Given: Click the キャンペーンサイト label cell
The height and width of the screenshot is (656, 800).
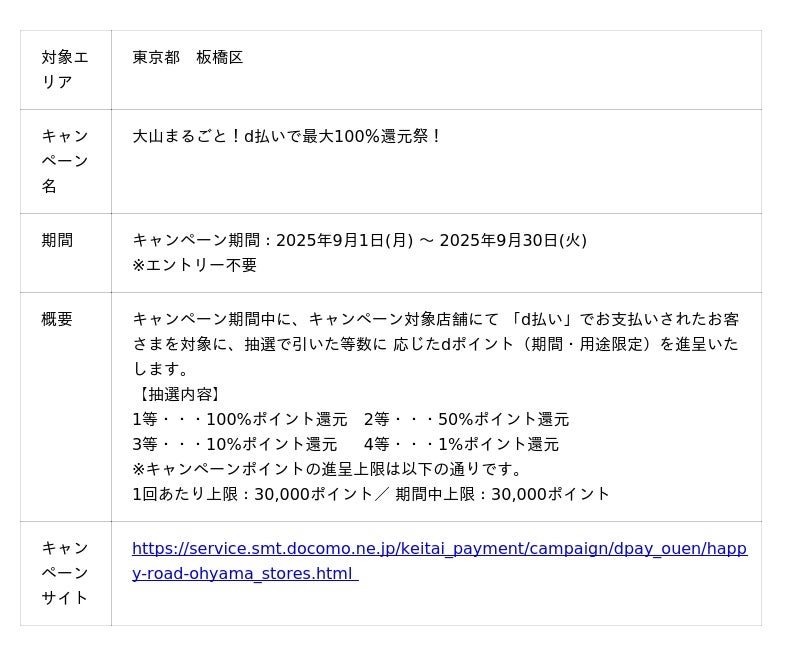Looking at the screenshot, I should click(65, 573).
